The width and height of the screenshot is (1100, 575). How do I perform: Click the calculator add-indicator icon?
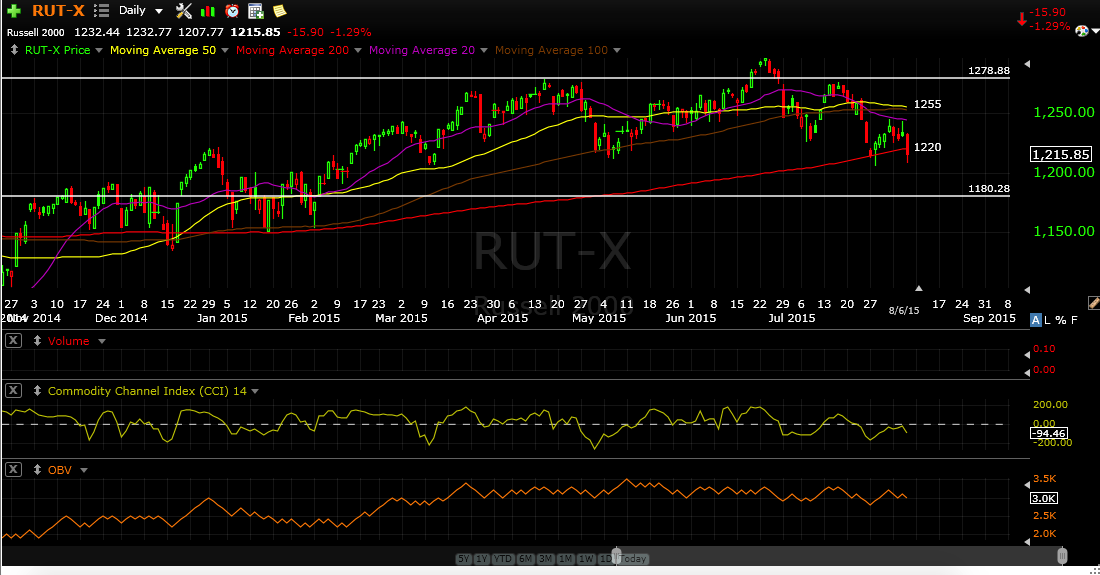click(x=256, y=11)
